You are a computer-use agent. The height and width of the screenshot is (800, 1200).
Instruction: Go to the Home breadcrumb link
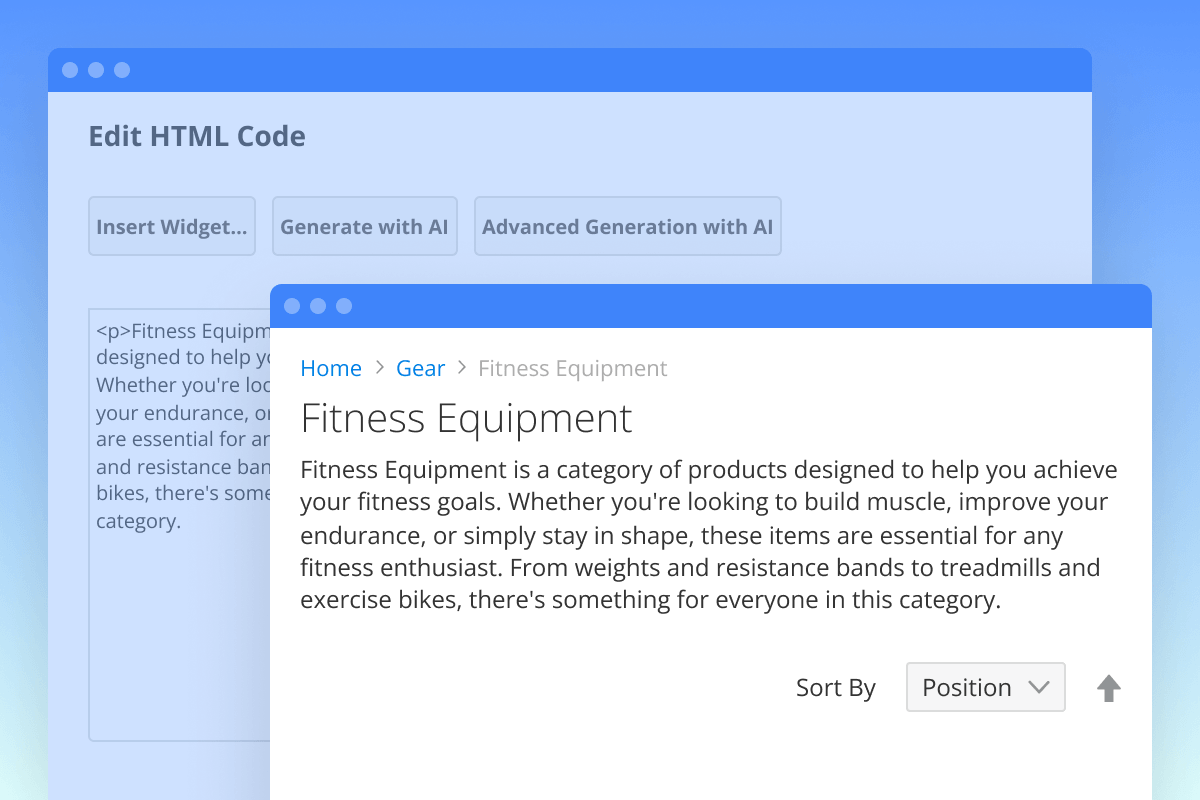click(x=331, y=368)
